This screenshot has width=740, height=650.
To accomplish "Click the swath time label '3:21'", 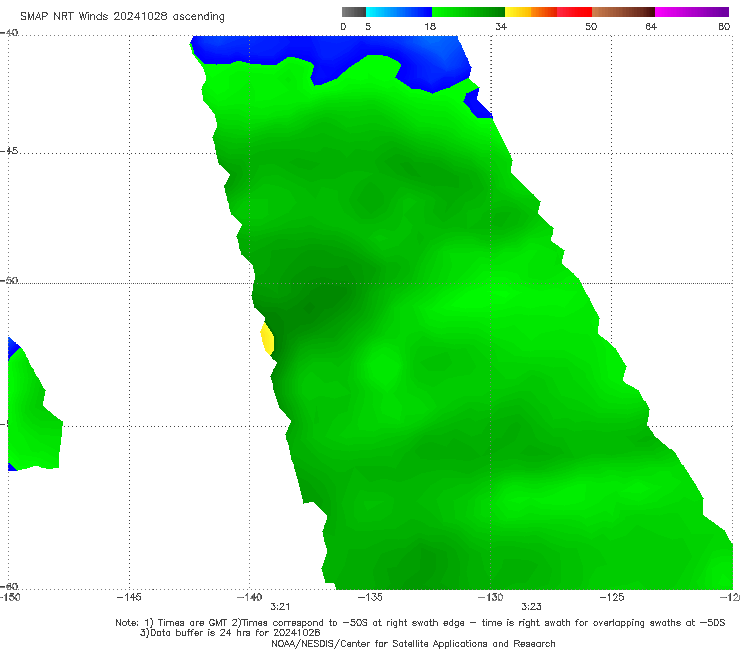I will click(x=280, y=607).
